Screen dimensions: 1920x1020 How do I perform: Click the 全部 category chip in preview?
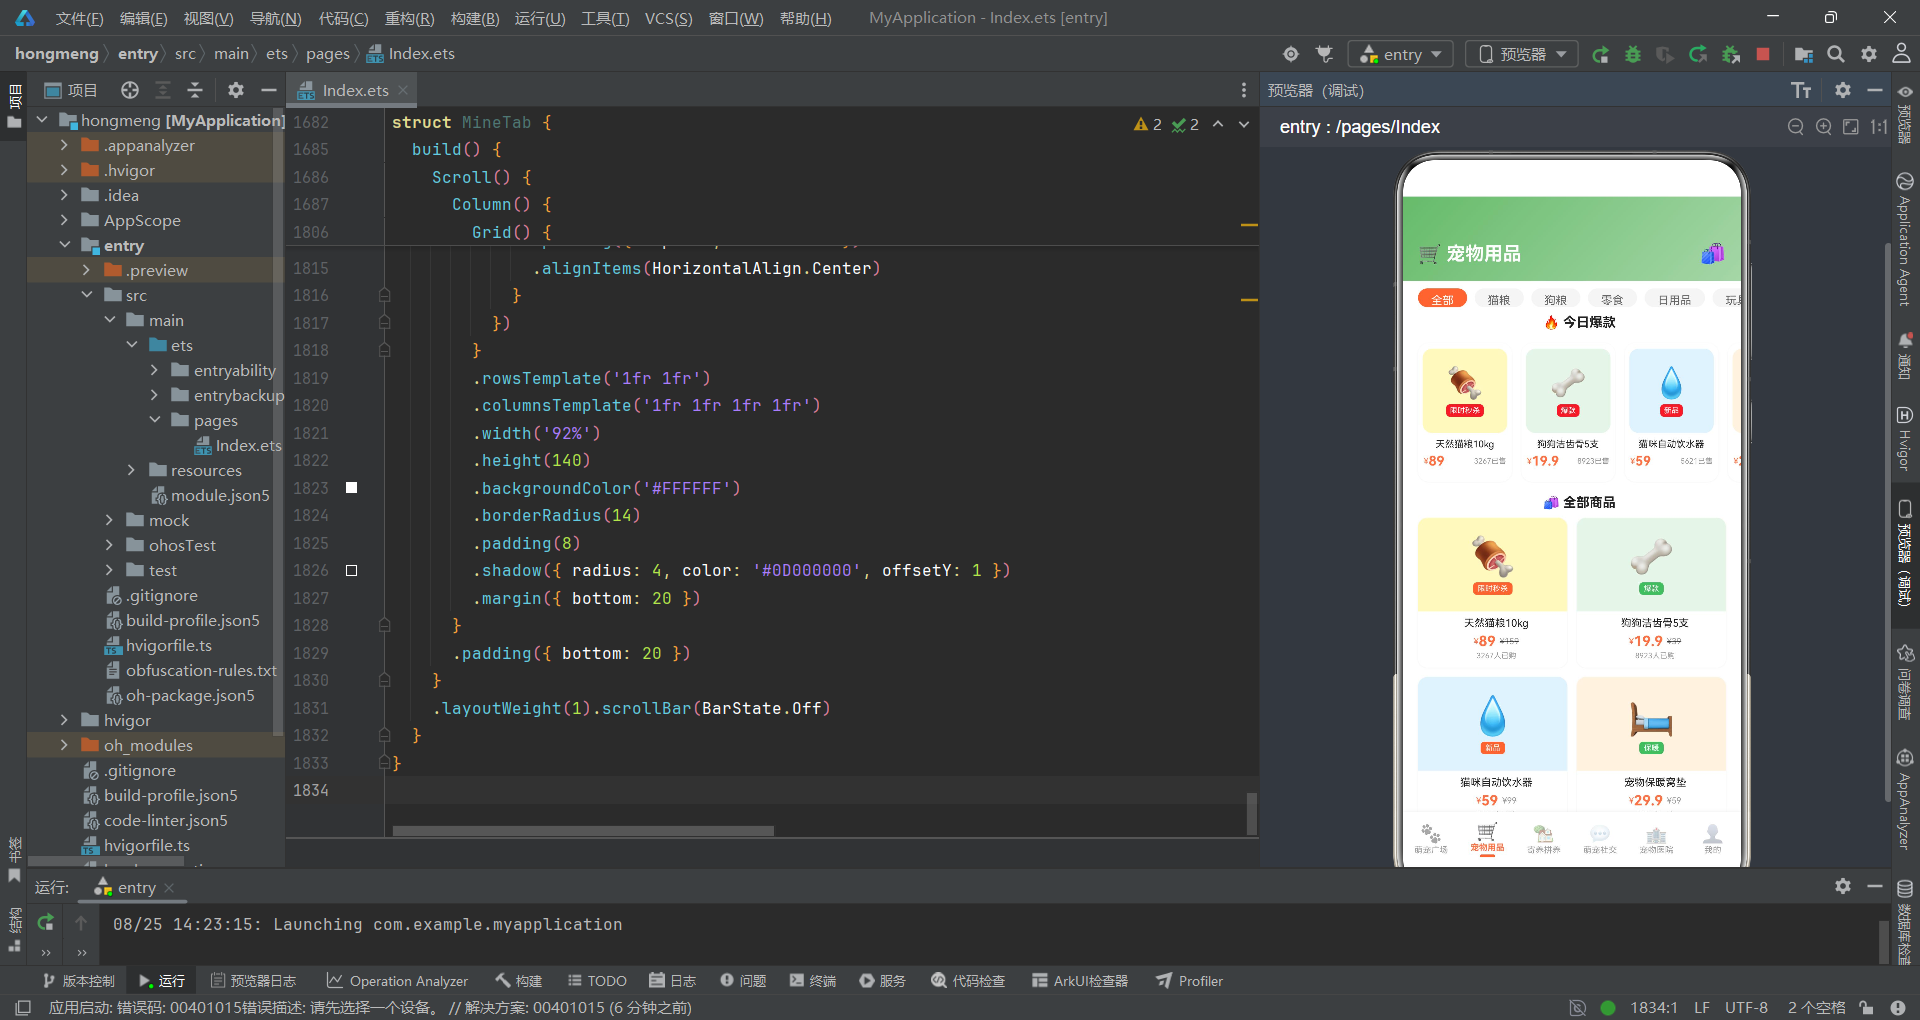(1442, 299)
